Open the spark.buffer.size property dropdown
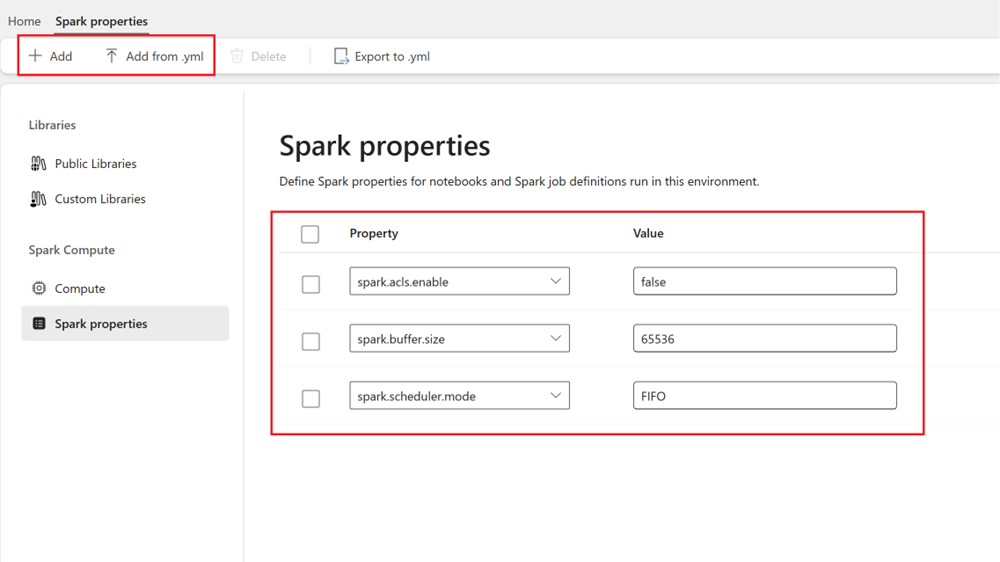 [556, 339]
